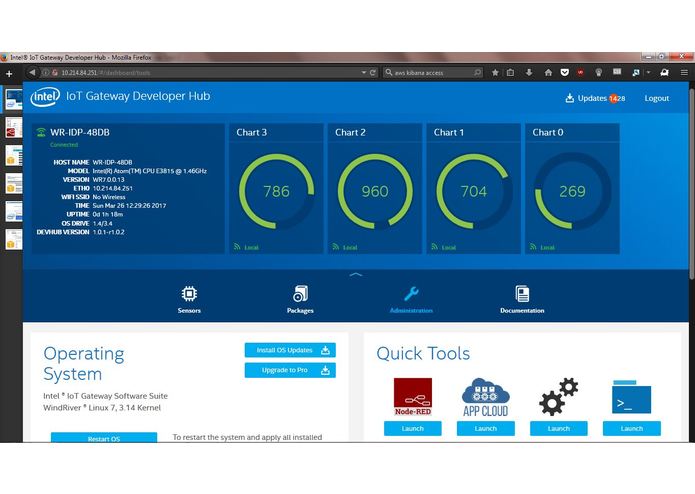Click the version value WR7.0.0.13

point(109,179)
